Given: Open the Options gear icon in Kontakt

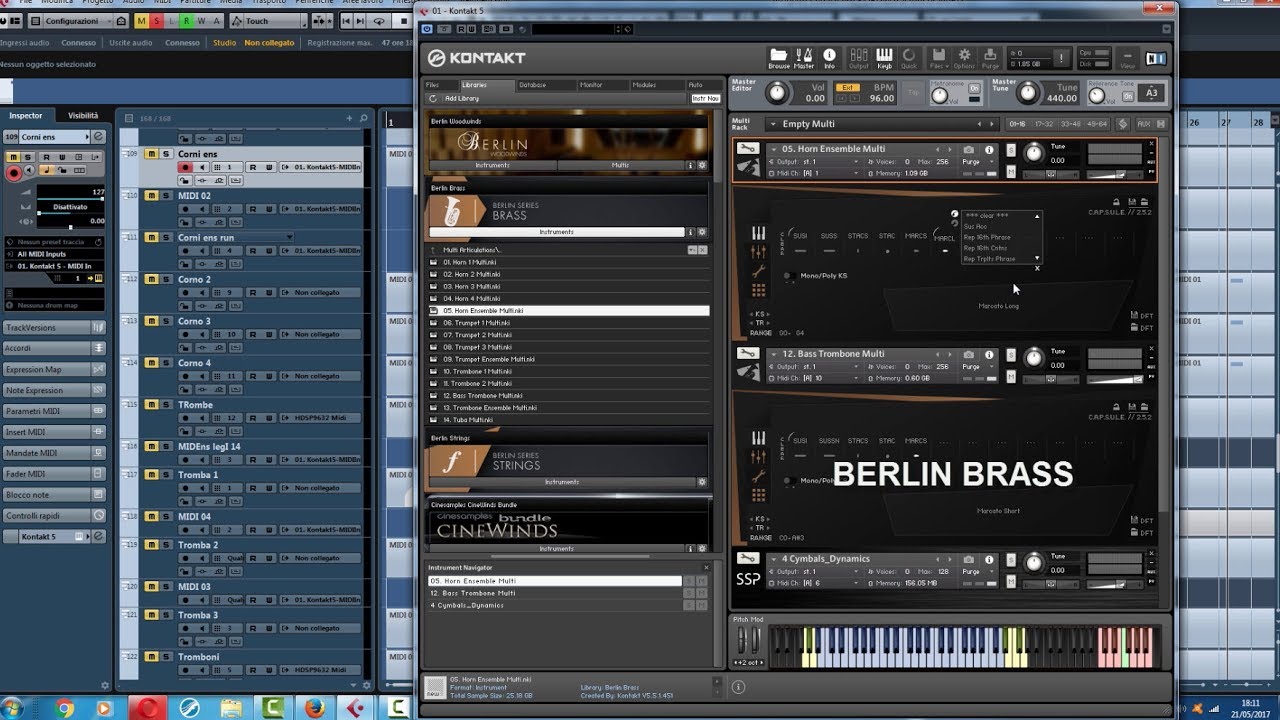Looking at the screenshot, I should 964,57.
